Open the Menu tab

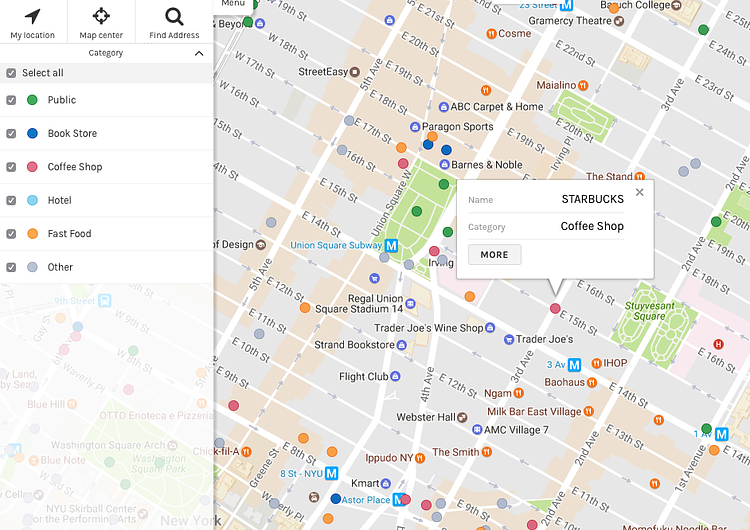point(233,4)
